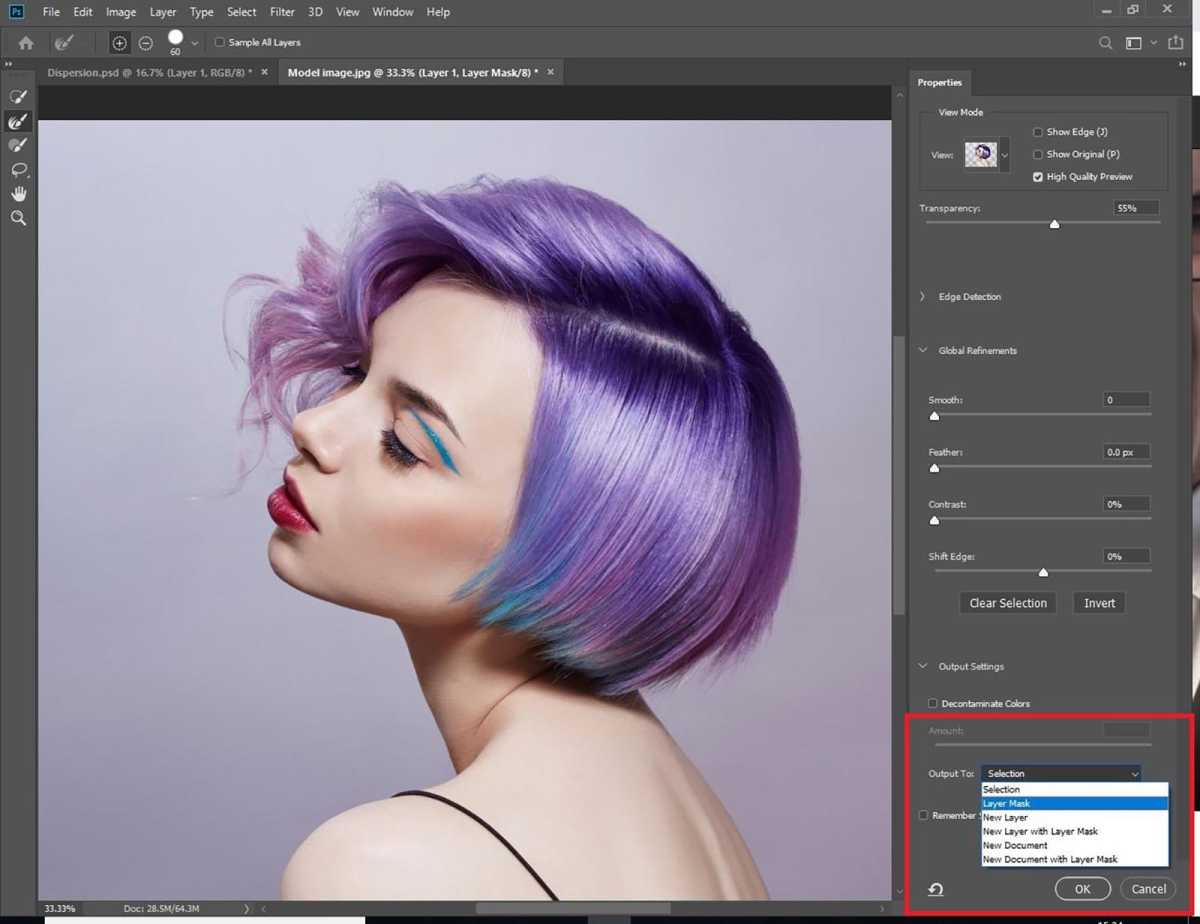Image resolution: width=1200 pixels, height=924 pixels.
Task: Enable Show Edge (J) option
Action: click(1038, 131)
